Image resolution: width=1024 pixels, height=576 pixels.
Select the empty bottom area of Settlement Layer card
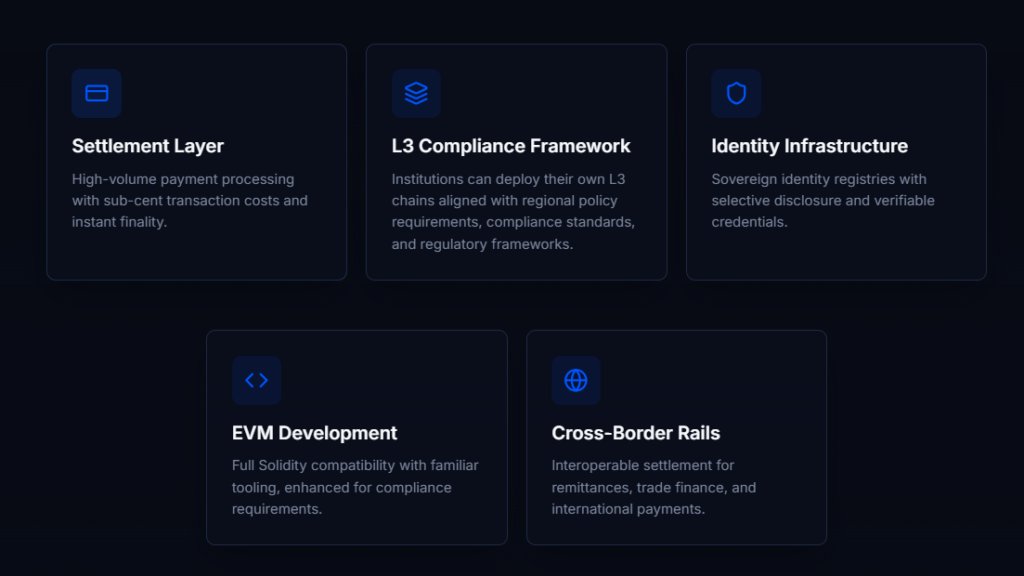[196, 256]
